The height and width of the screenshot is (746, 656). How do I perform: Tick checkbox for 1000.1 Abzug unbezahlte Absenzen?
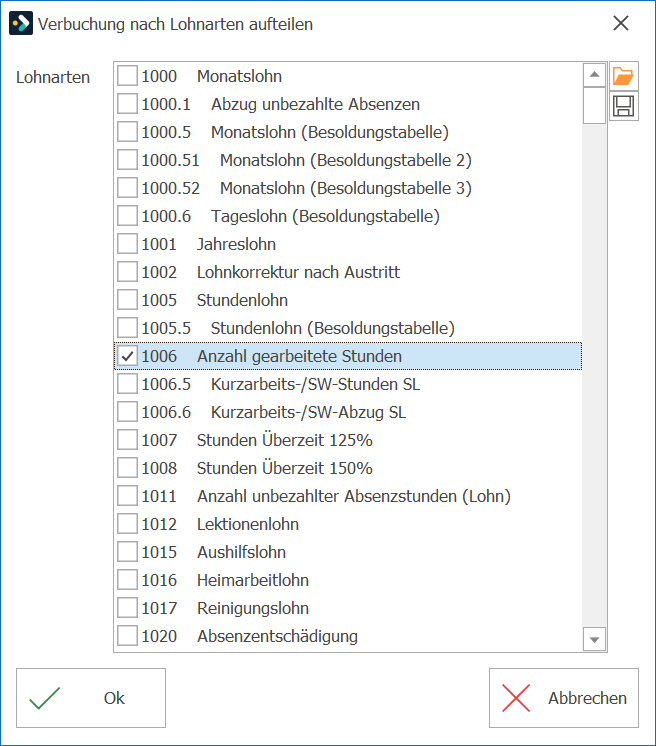pos(127,104)
